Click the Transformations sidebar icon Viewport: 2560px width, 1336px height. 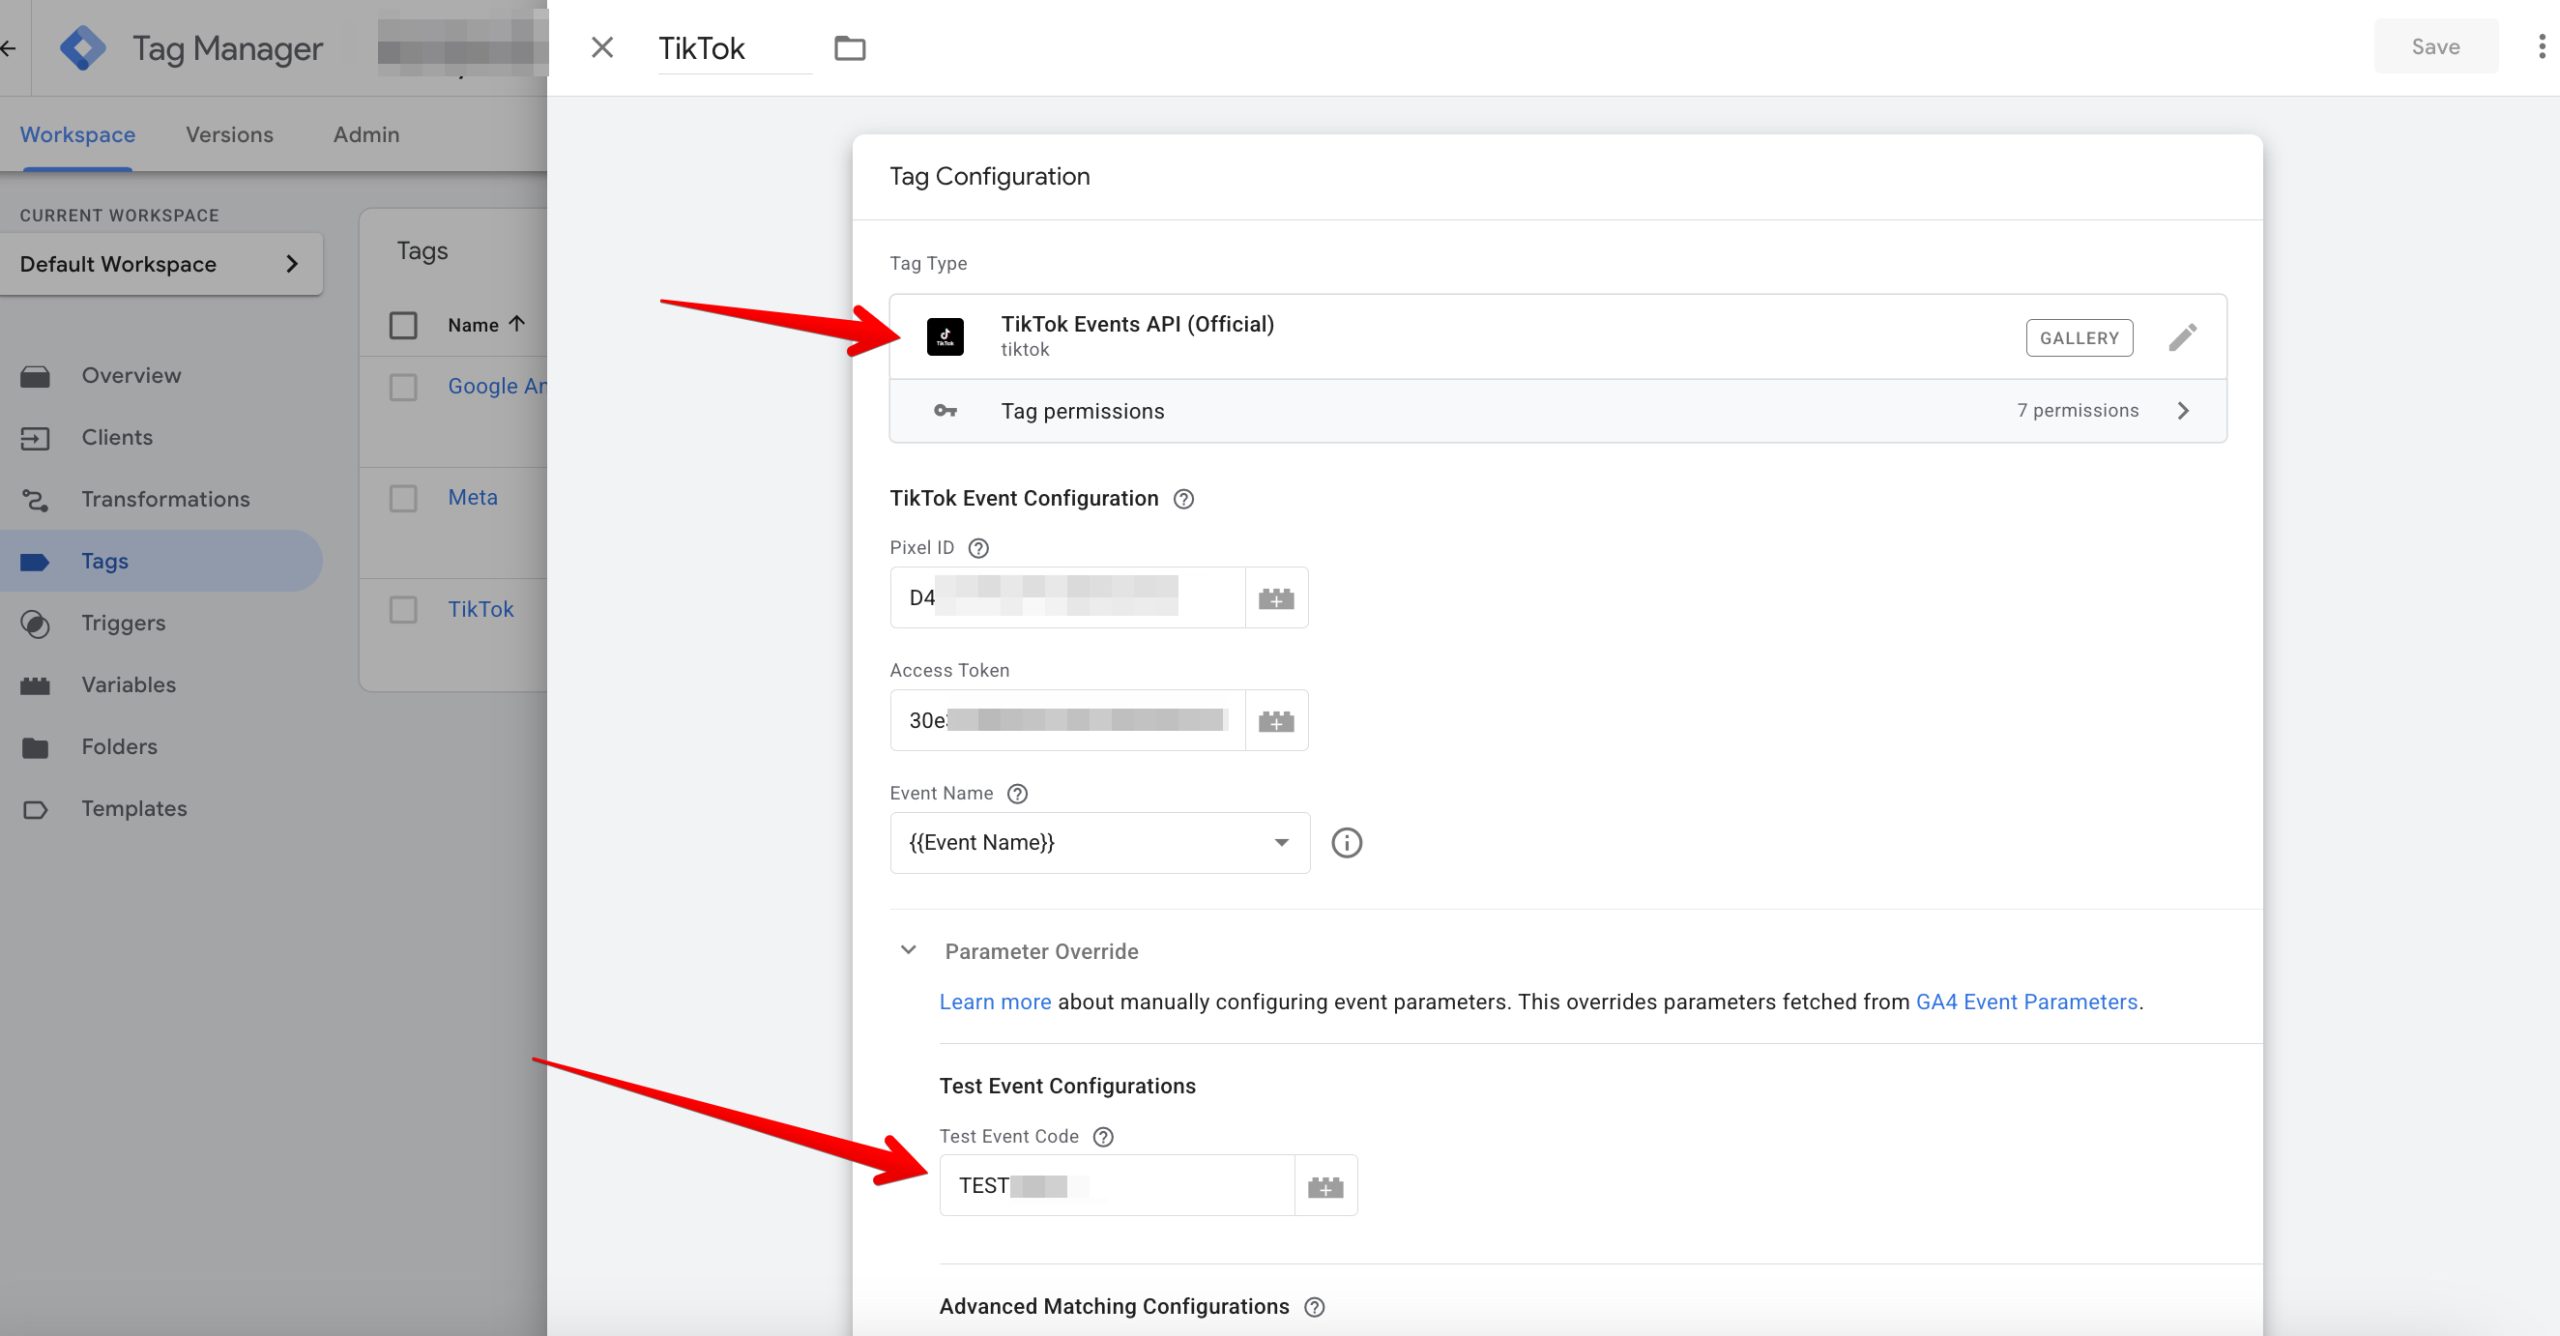point(36,498)
